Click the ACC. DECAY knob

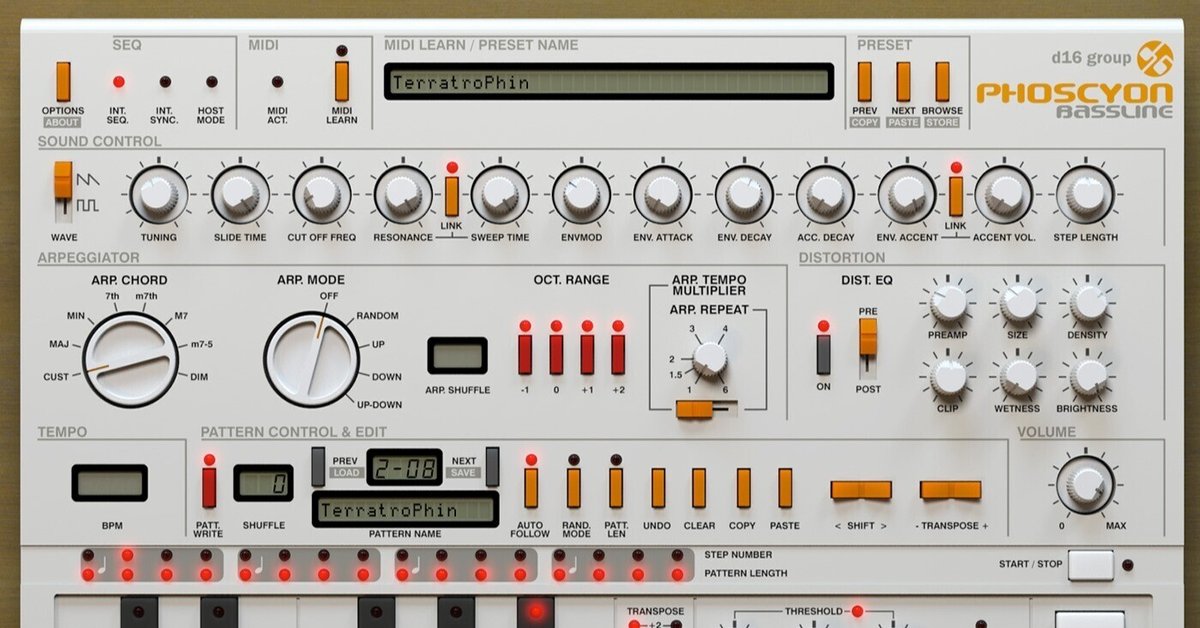pos(826,194)
